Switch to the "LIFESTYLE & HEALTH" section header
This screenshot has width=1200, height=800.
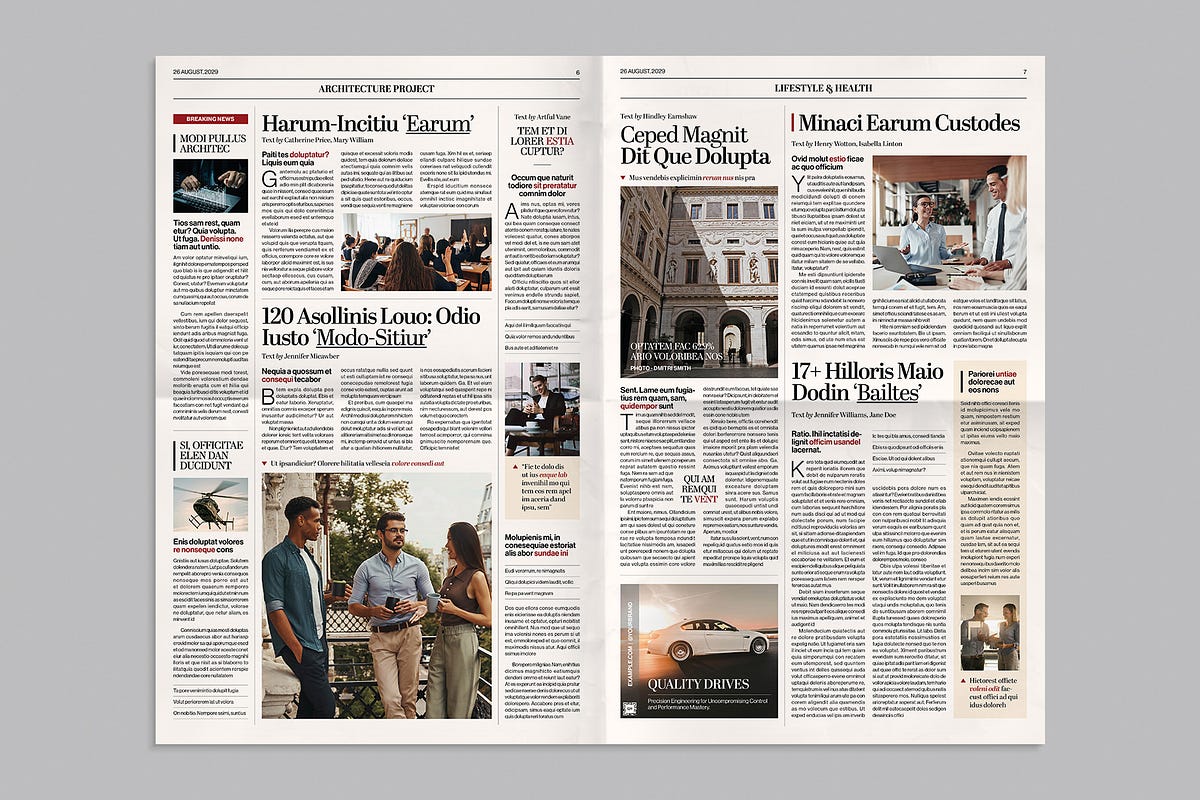pyautogui.click(x=824, y=88)
